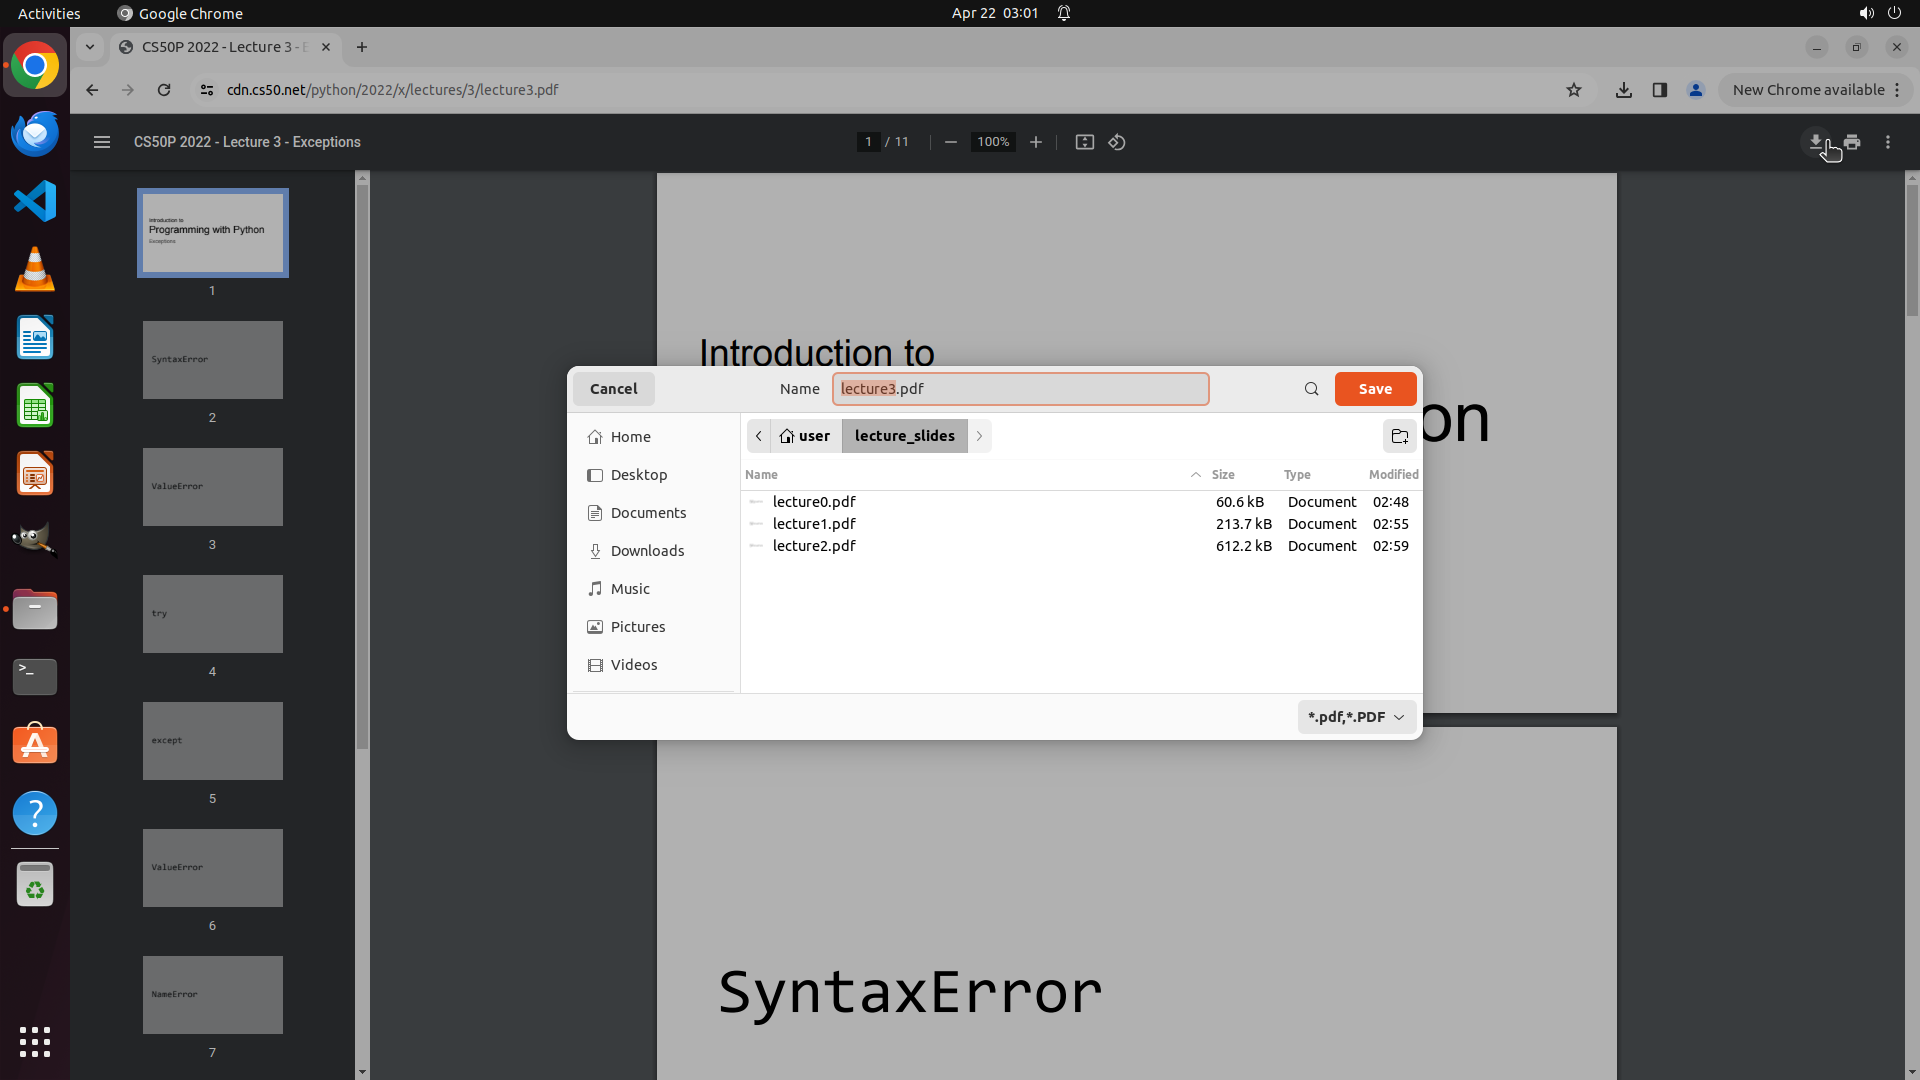Viewport: 1920px width, 1080px height.
Task: Toggle the PDF sidebar menu
Action: 102,142
